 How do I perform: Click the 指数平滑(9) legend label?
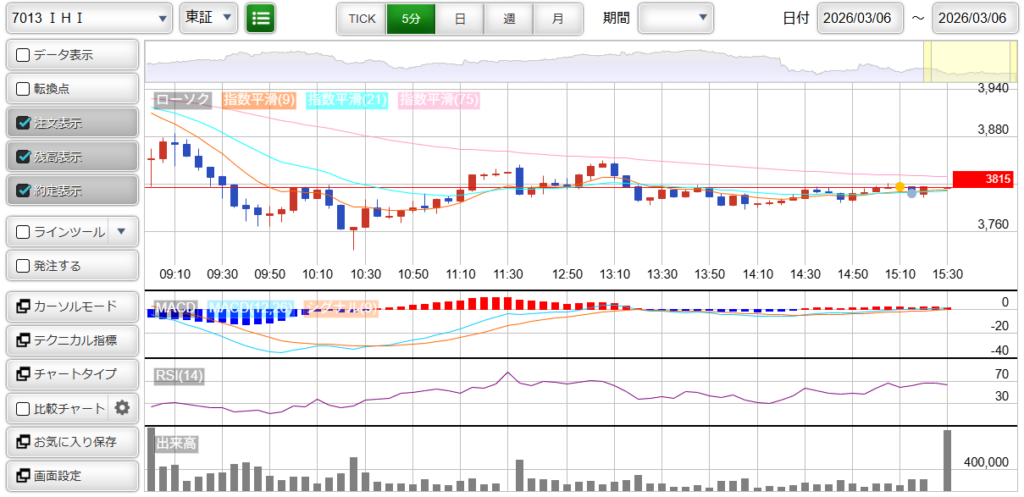[x=258, y=100]
